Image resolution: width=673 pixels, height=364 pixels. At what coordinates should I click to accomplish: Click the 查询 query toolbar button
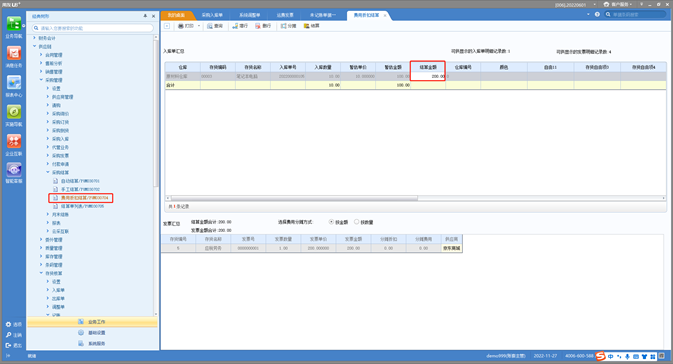click(215, 26)
